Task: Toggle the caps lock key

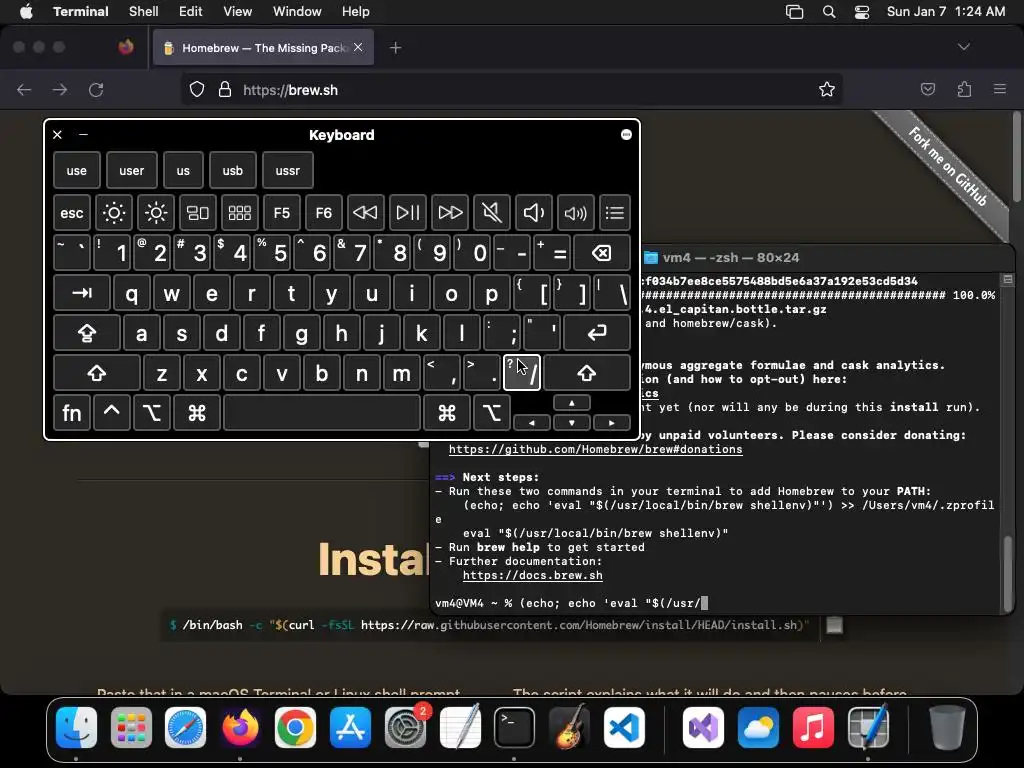Action: coord(87,333)
